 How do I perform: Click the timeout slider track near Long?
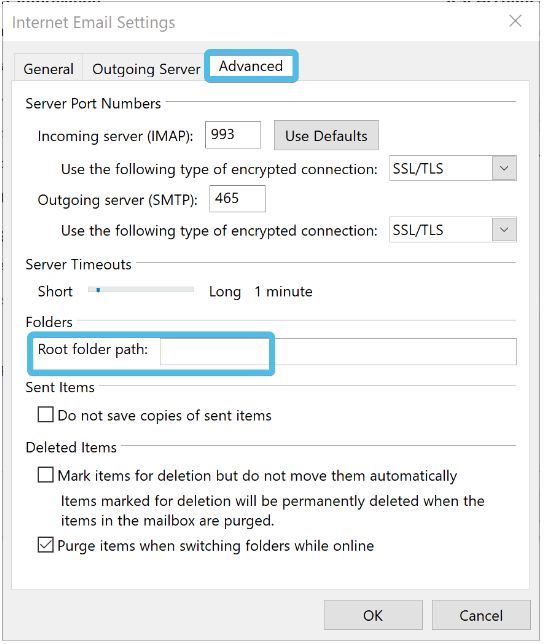(181, 290)
